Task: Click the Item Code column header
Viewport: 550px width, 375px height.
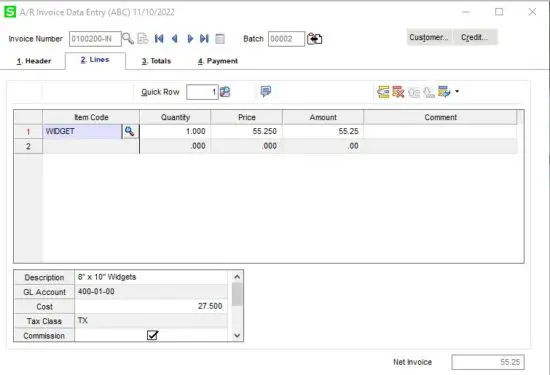Action: pos(91,117)
